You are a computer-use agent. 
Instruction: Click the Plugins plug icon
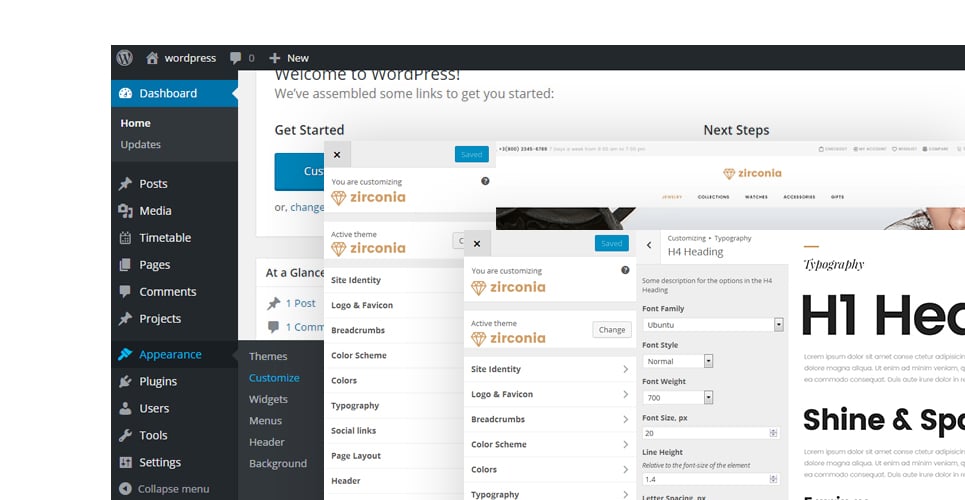pyautogui.click(x=126, y=381)
